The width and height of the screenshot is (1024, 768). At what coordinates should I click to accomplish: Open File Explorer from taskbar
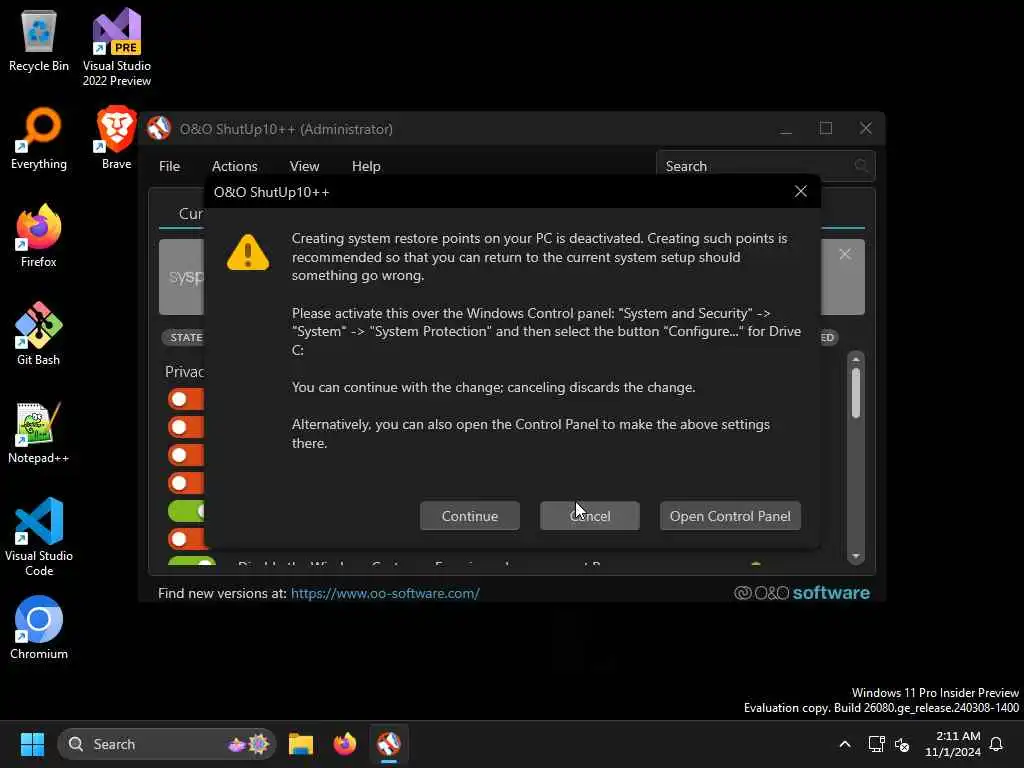click(x=301, y=744)
